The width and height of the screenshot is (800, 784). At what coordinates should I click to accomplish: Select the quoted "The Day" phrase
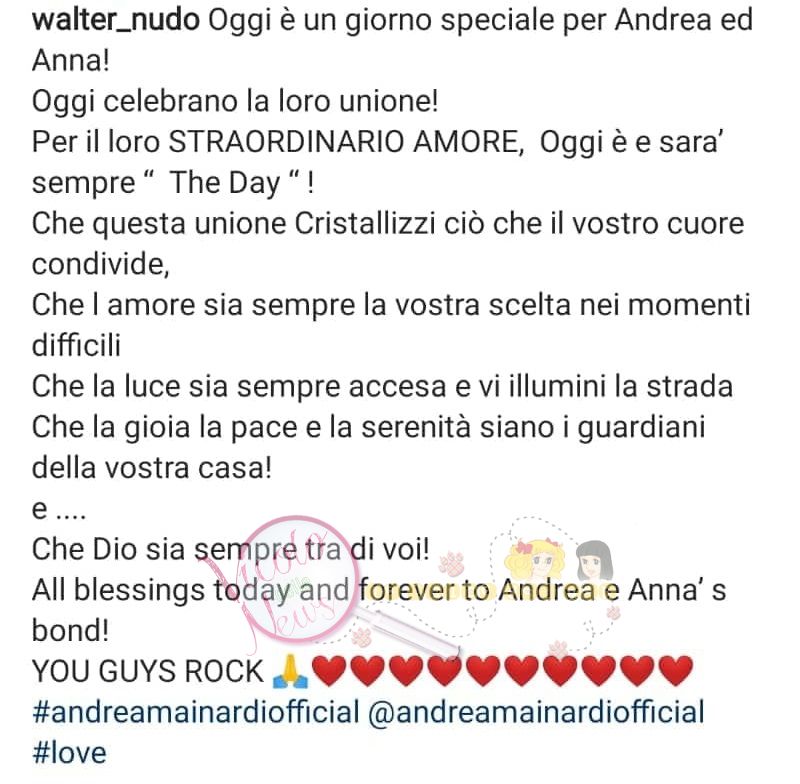coord(224,183)
